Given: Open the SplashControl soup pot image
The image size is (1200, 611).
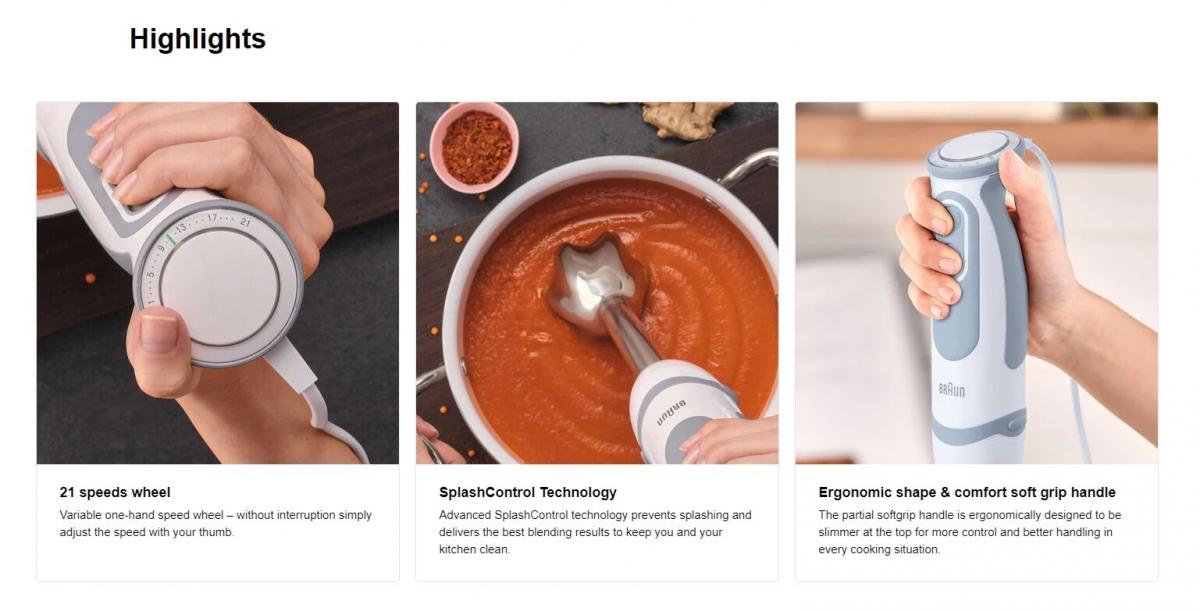Looking at the screenshot, I should [597, 283].
